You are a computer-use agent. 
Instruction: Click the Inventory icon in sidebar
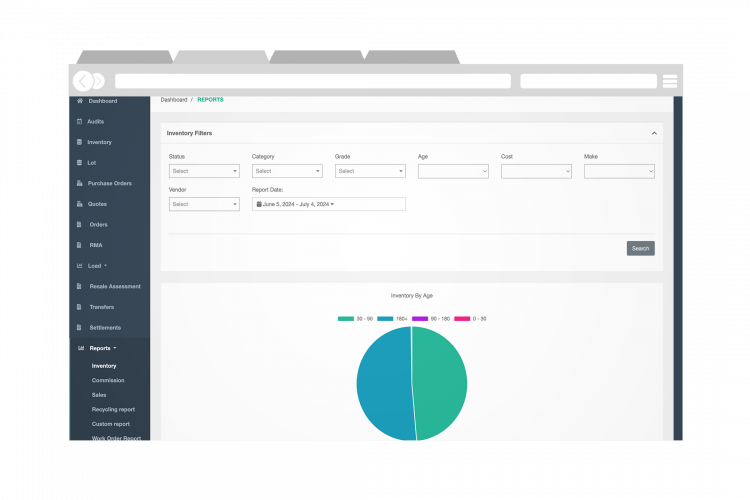79,142
